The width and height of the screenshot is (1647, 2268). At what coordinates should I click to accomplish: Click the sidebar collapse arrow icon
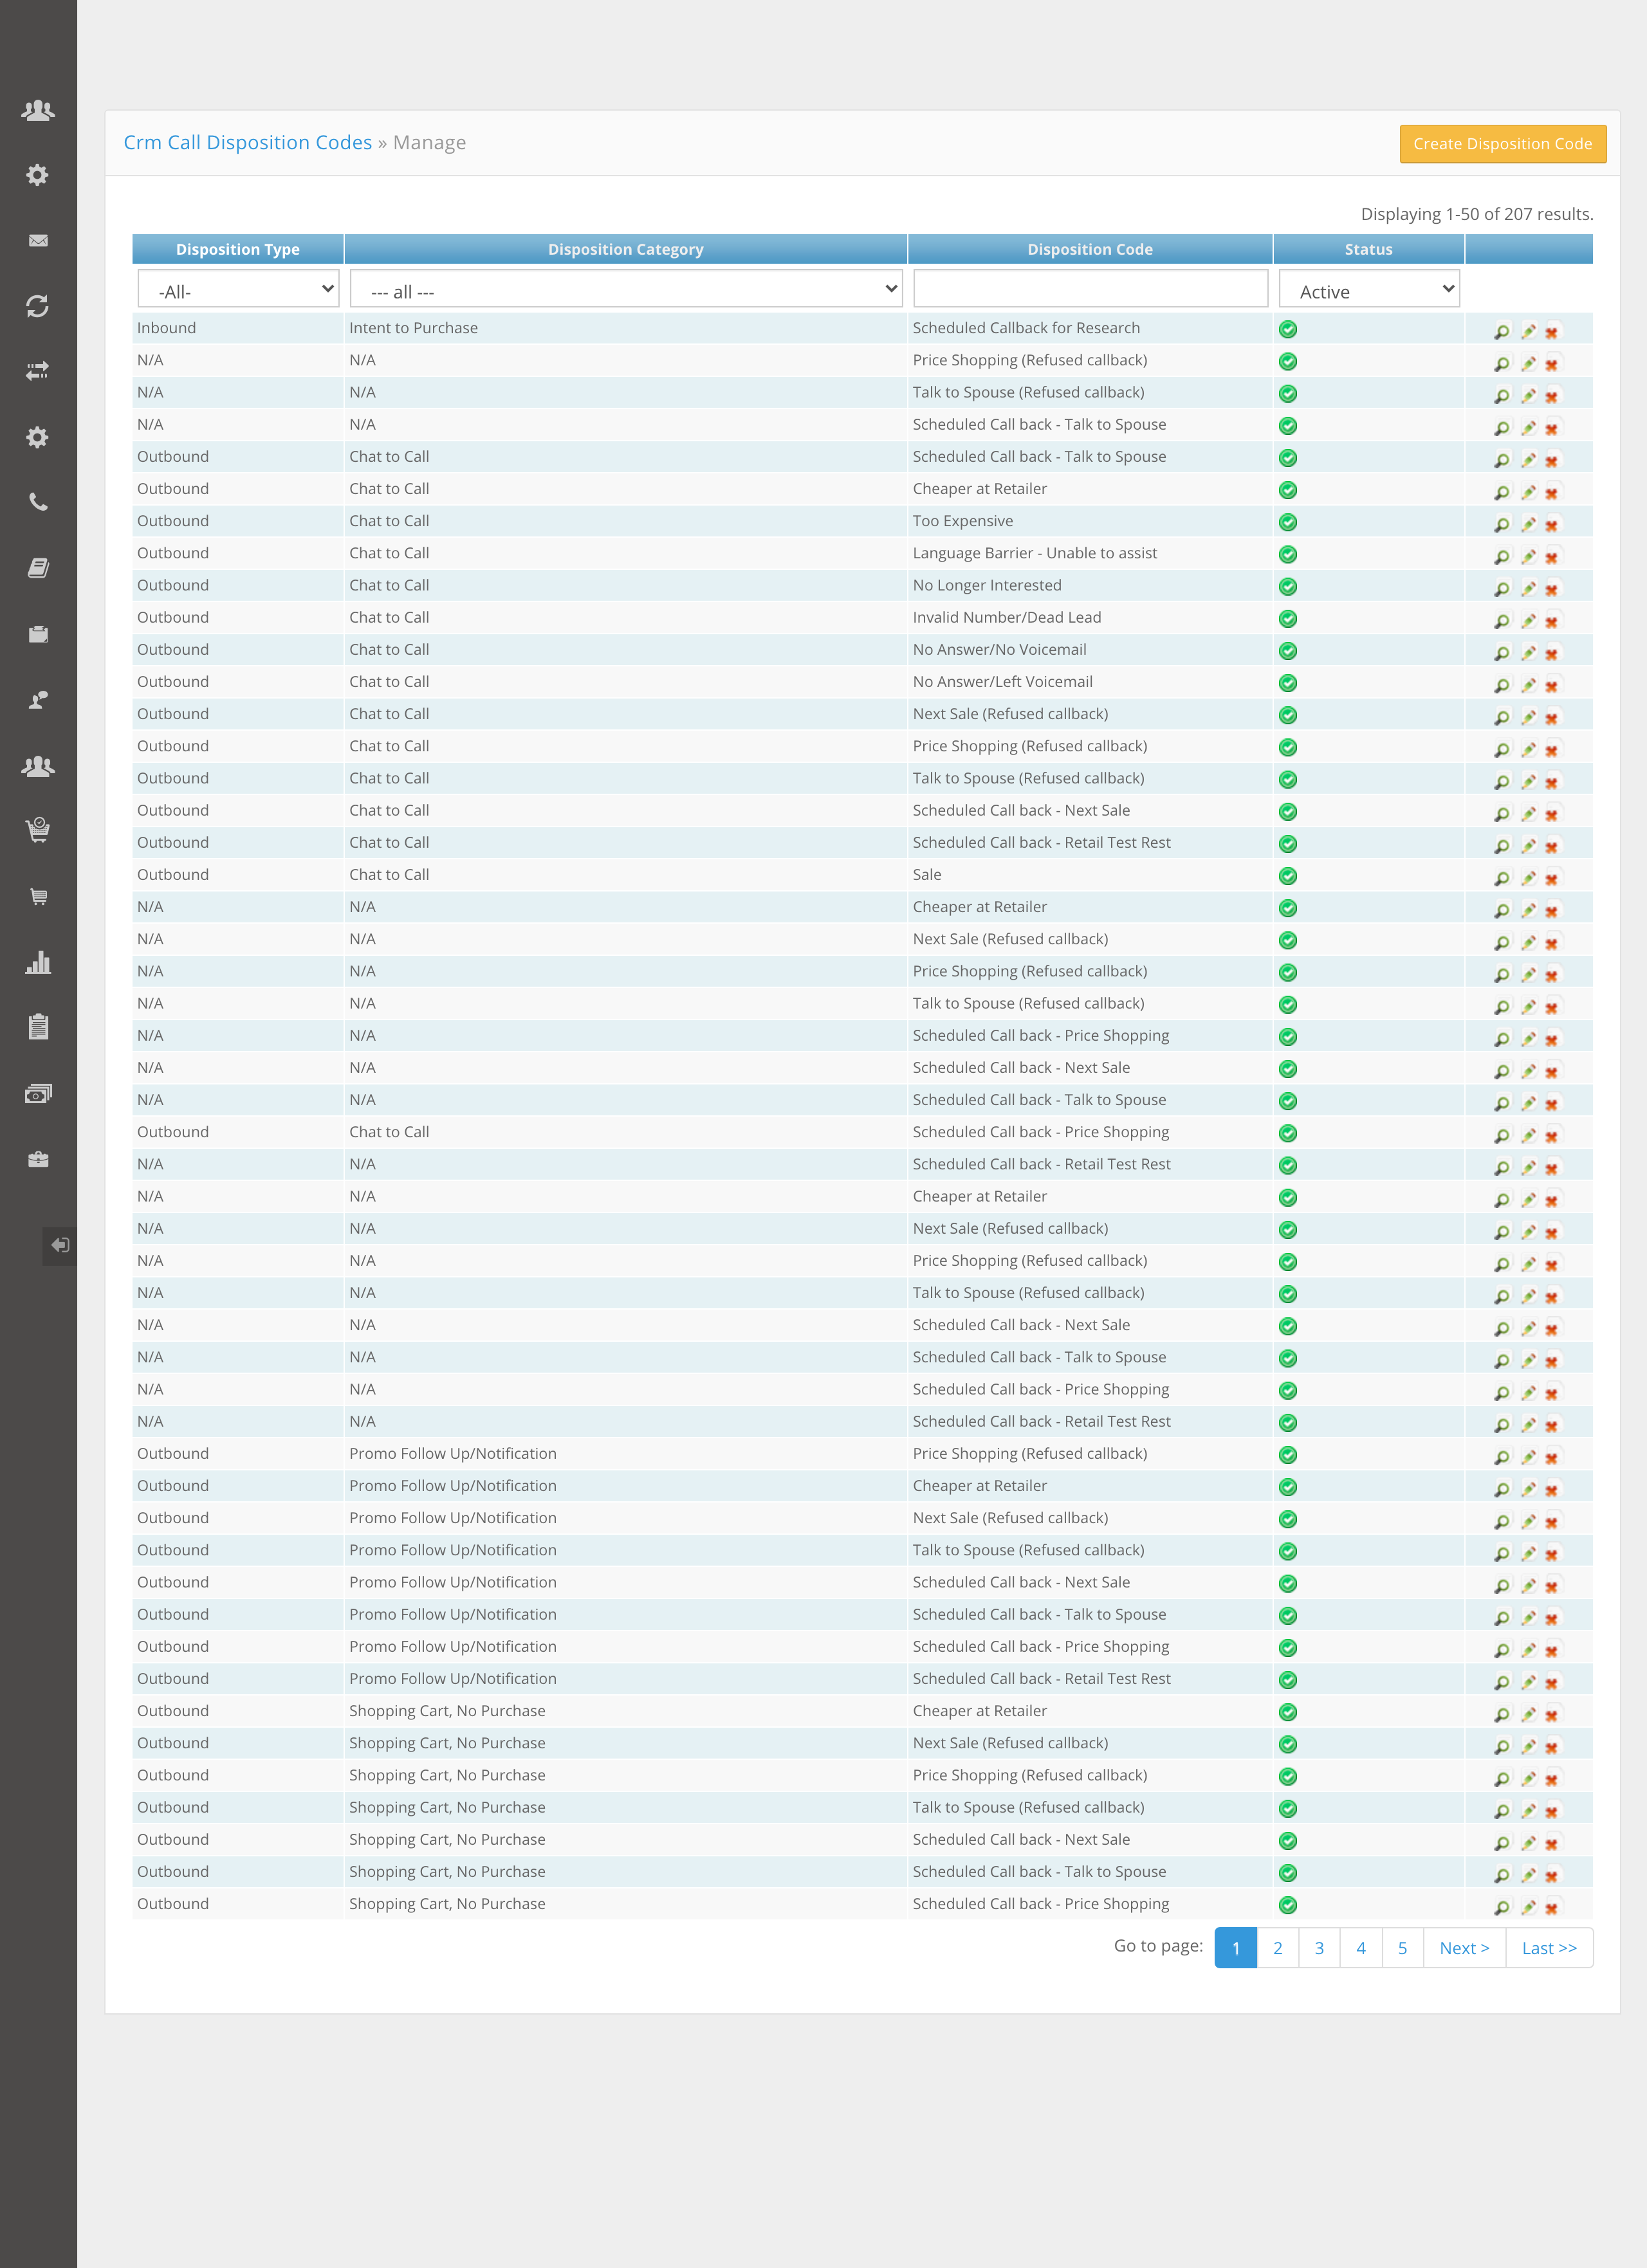click(60, 1245)
